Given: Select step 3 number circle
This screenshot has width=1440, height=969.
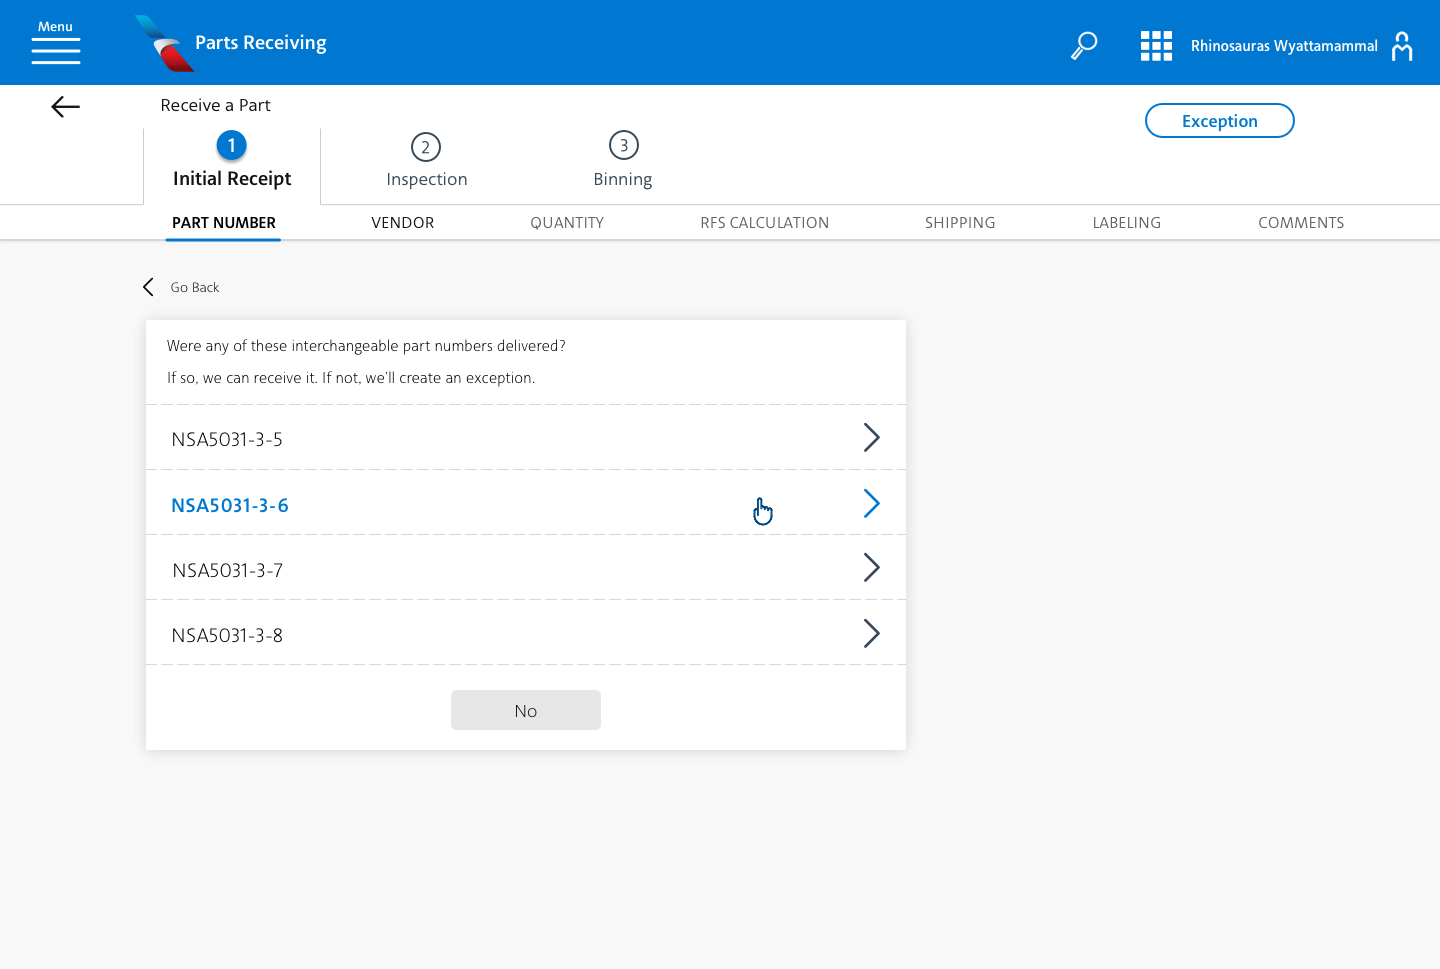Looking at the screenshot, I should pos(624,145).
